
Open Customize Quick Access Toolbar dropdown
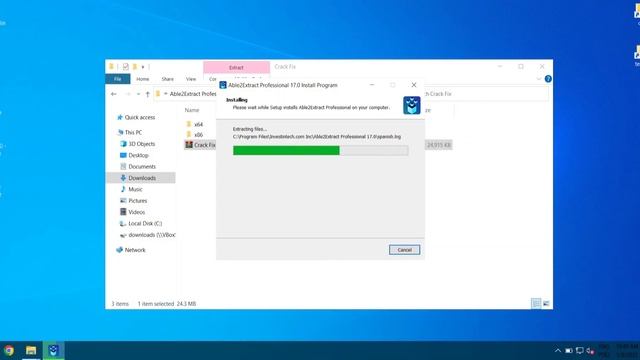[x=143, y=67]
